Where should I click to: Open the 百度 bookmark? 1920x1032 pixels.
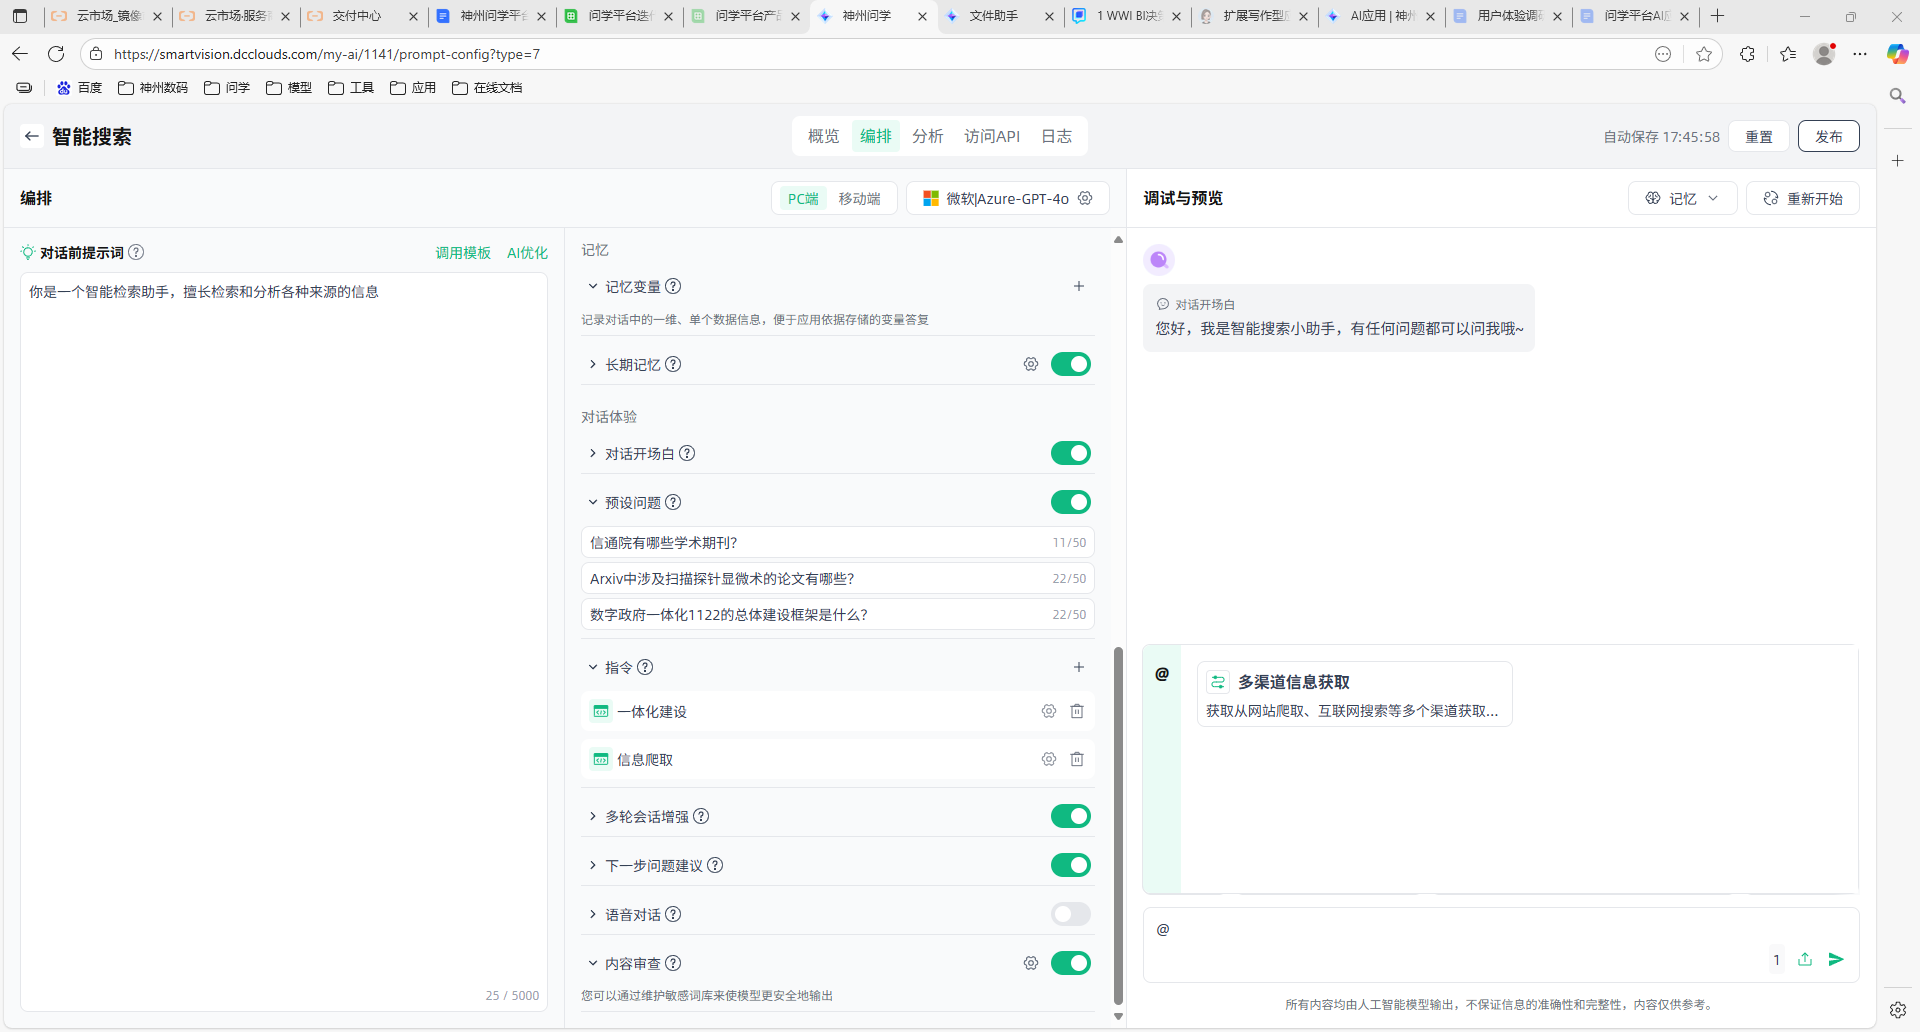pyautogui.click(x=80, y=88)
